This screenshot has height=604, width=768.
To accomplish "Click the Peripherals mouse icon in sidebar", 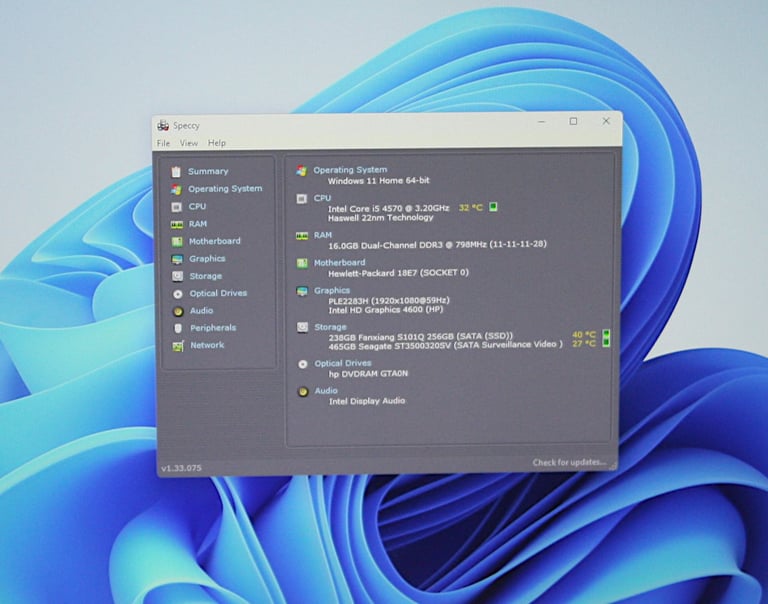I will click(178, 328).
